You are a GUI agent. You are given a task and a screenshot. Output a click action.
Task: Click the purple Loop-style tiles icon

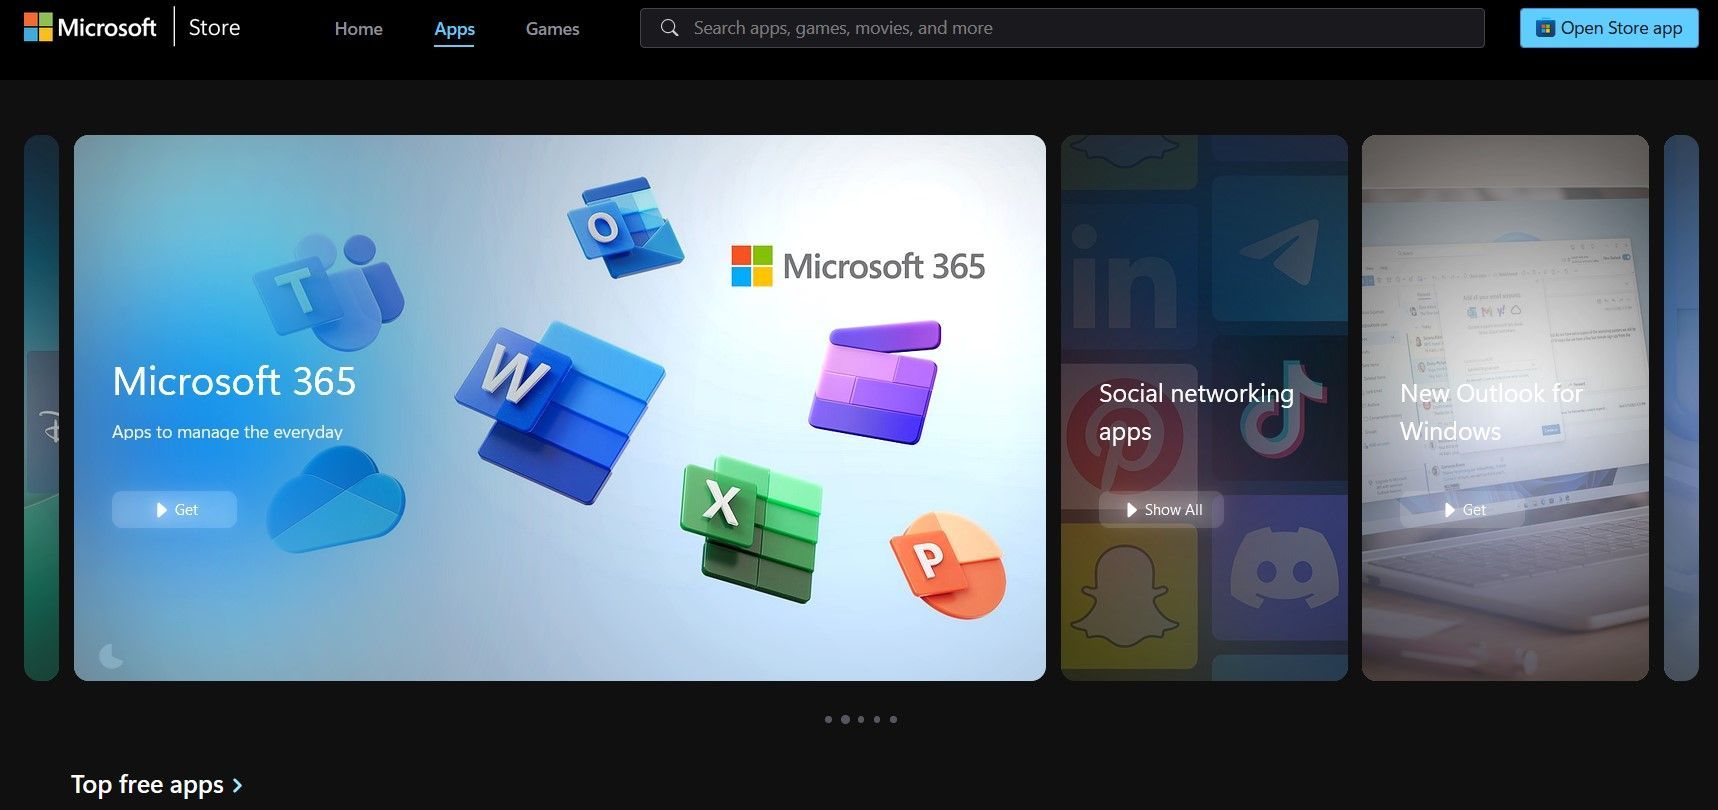coord(875,382)
